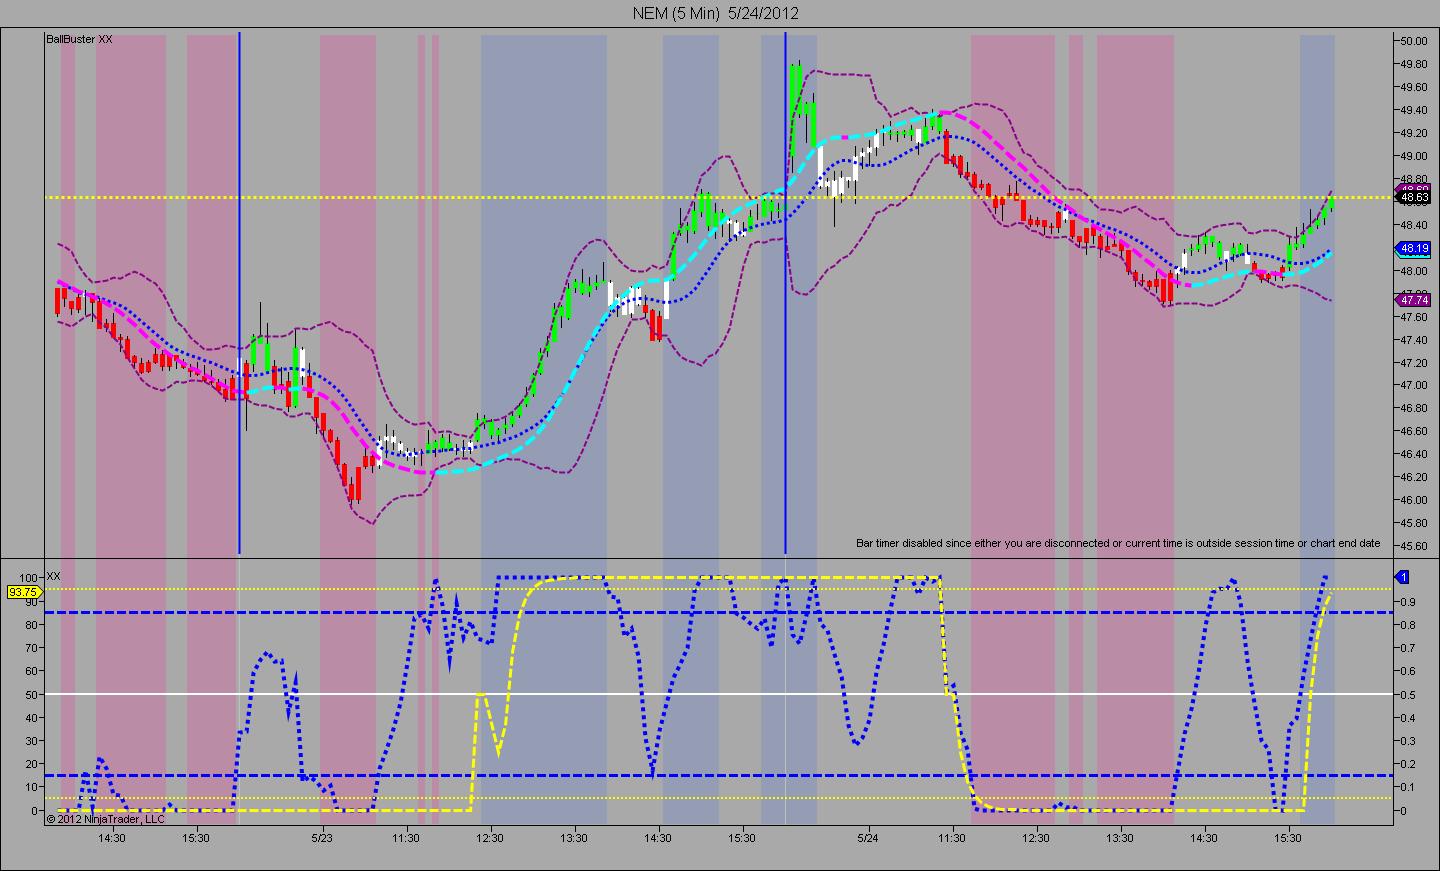
Task: Click the blue 1 marker on oscillator scale
Action: 1403,577
